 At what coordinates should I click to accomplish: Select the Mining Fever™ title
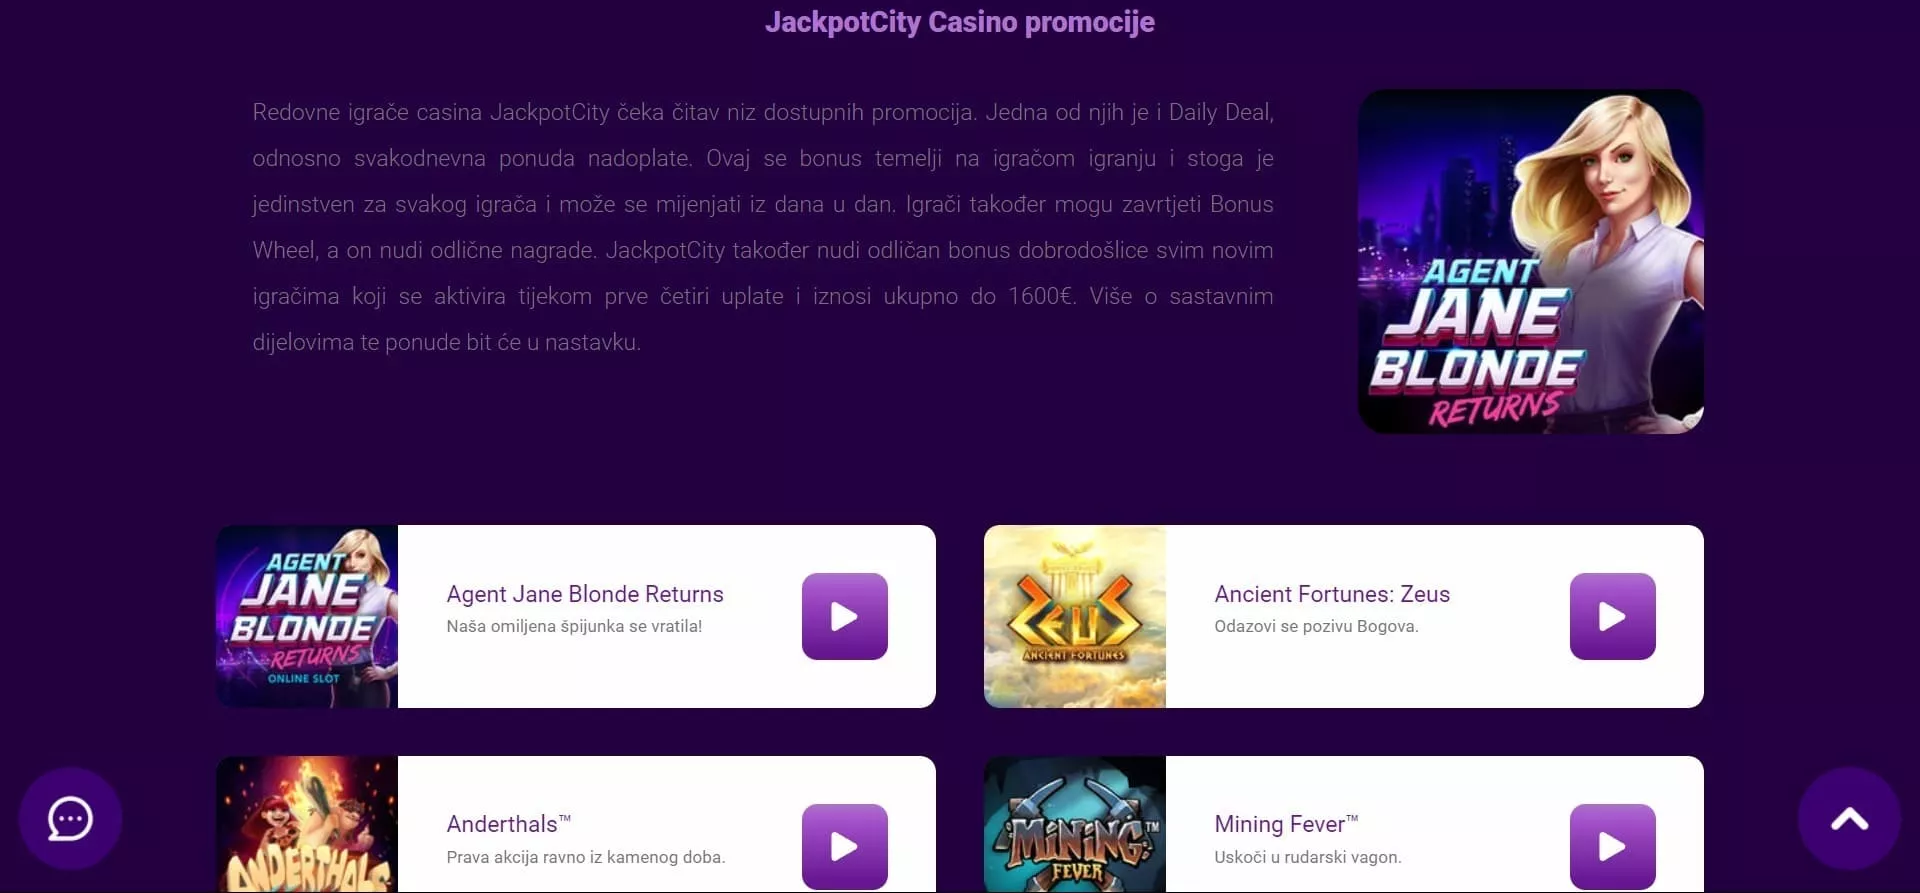(1286, 824)
